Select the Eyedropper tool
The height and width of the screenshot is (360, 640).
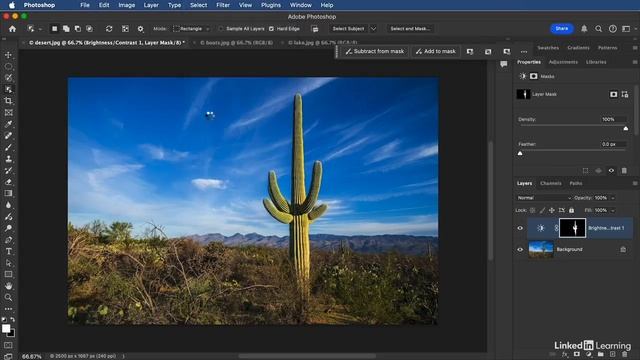(x=8, y=124)
